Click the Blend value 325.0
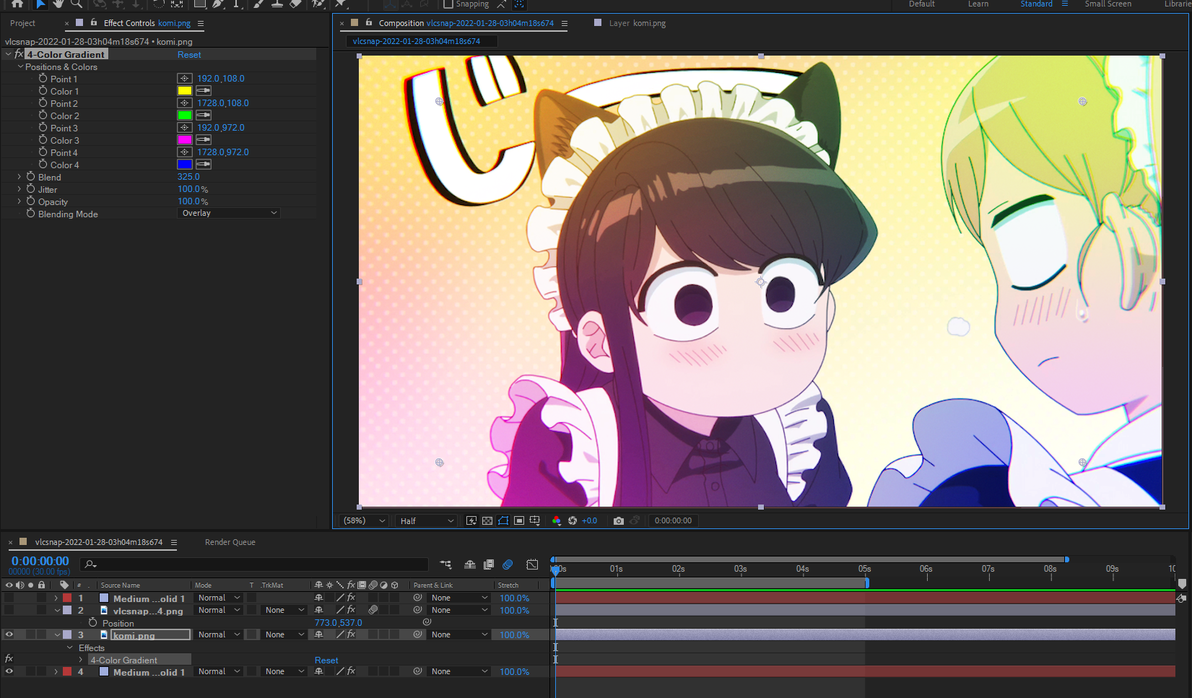The width and height of the screenshot is (1192, 698). [189, 176]
